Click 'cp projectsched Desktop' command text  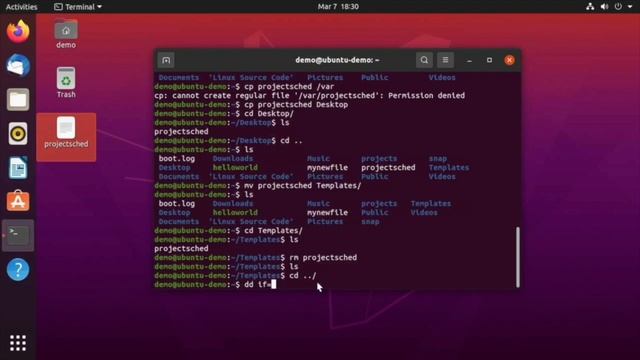[296, 104]
